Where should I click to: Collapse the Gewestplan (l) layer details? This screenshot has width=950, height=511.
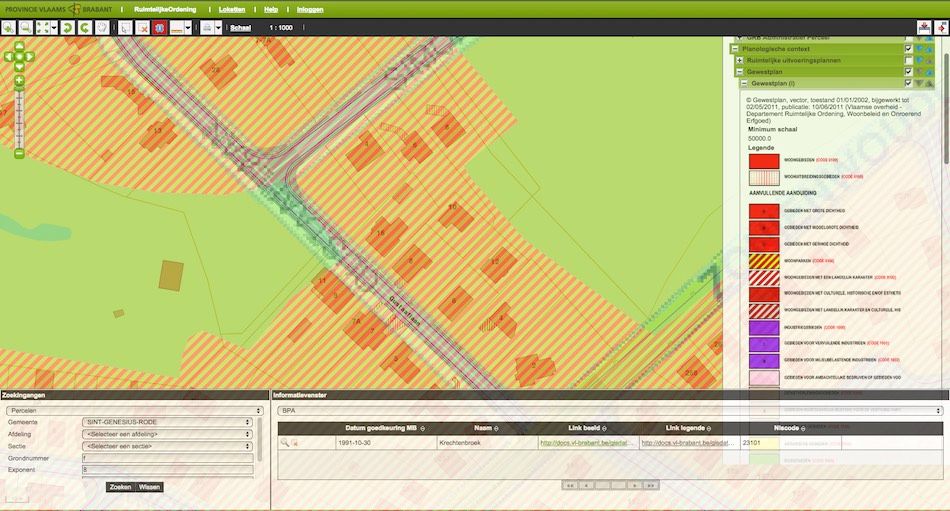(745, 84)
